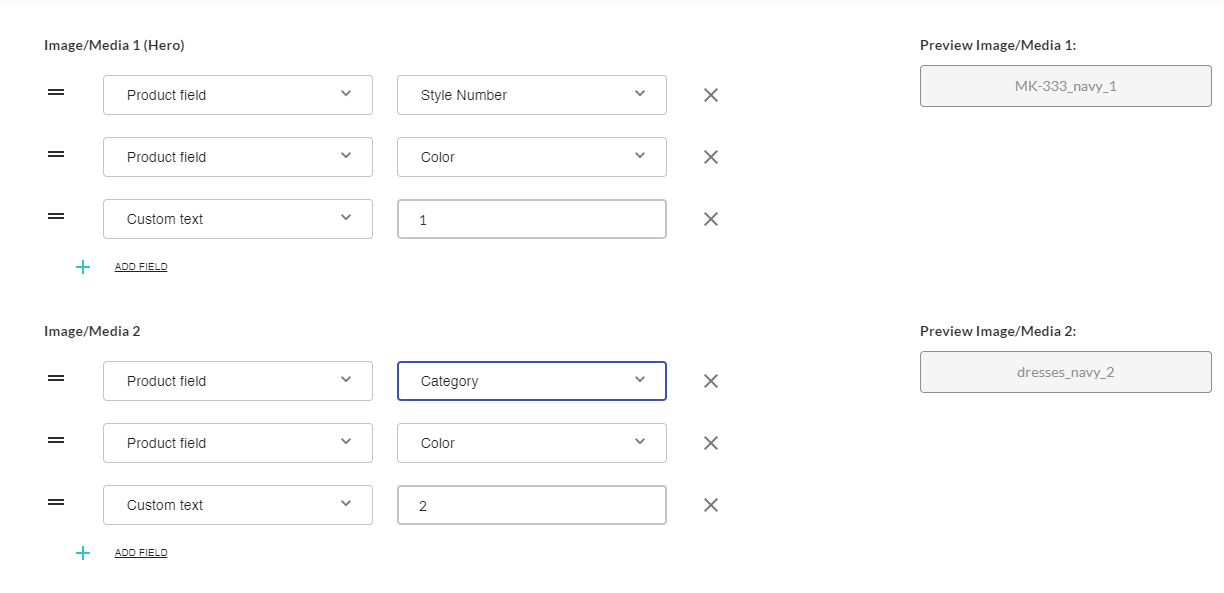Click plus icon under Image/Media 2
The image size is (1224, 593).
83,553
